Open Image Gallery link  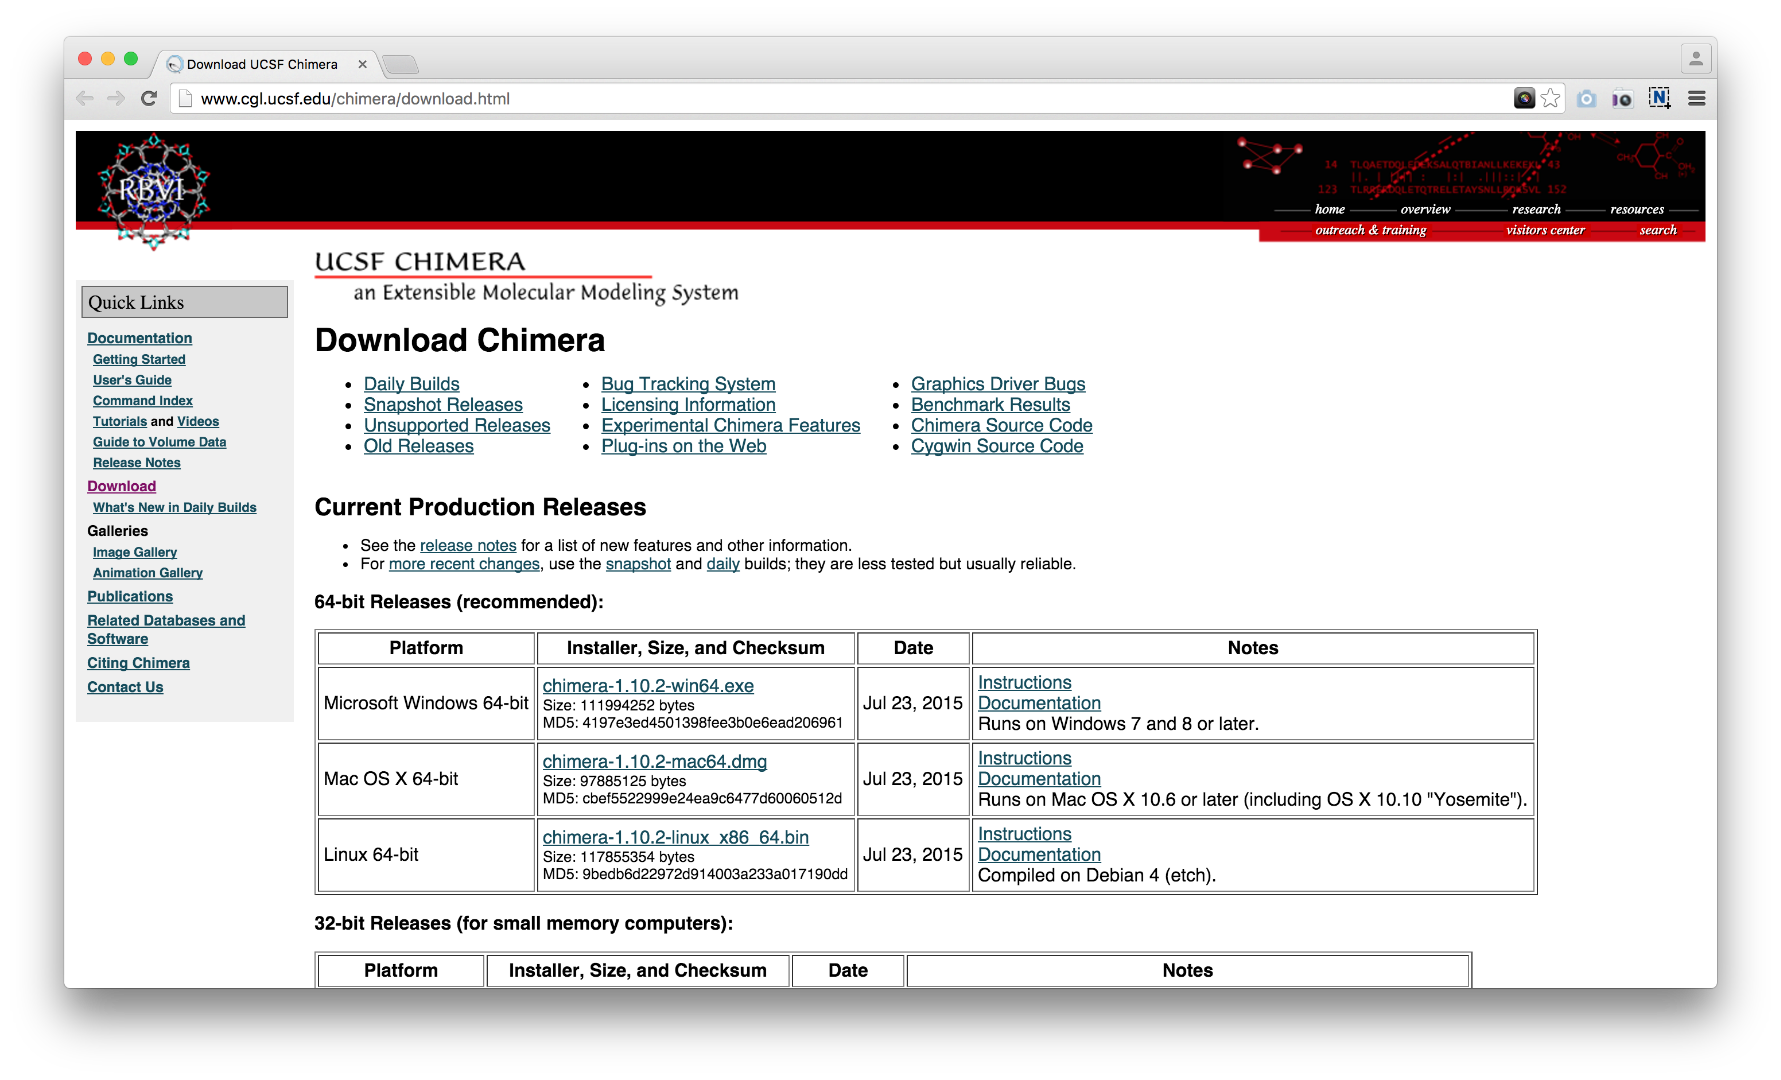point(134,552)
